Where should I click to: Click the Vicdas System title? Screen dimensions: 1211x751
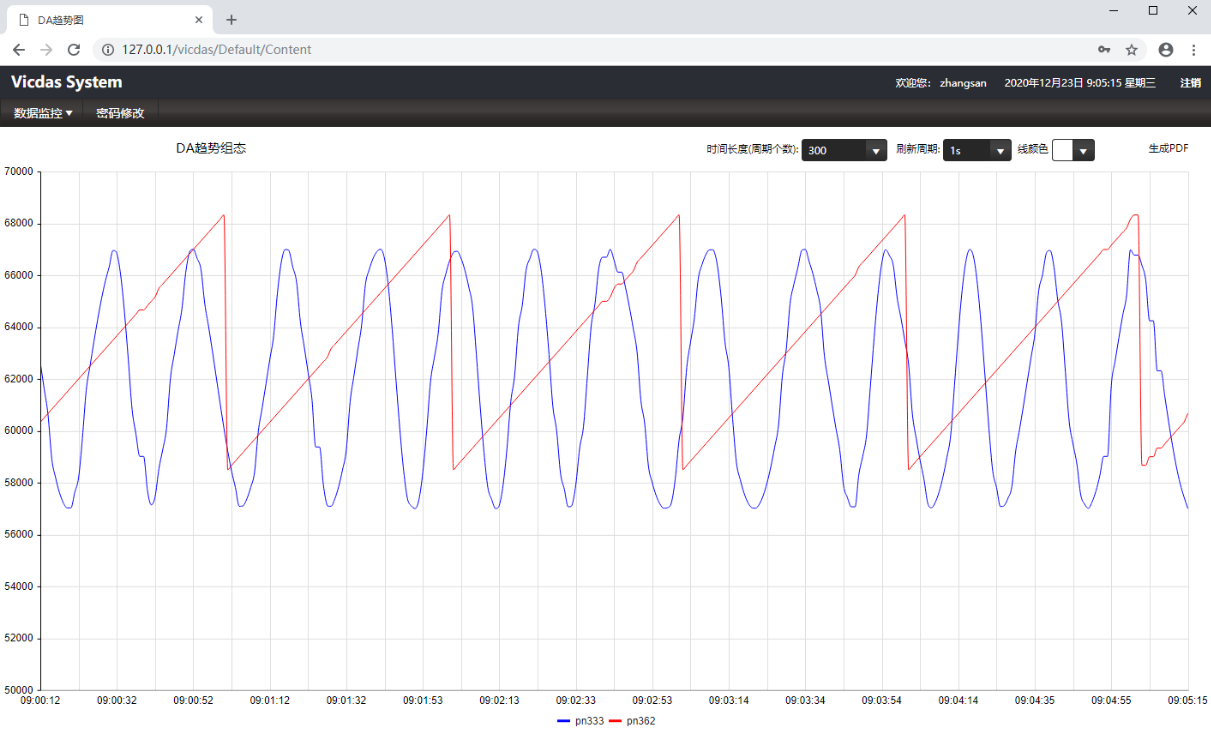pos(66,82)
